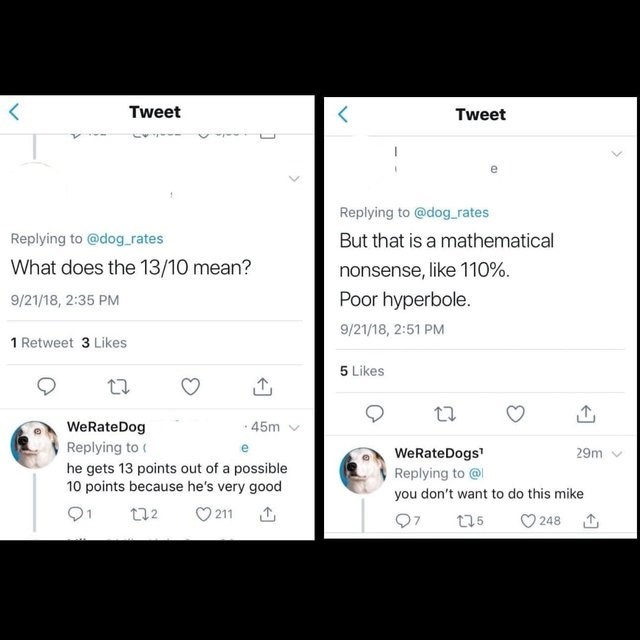Image resolution: width=640 pixels, height=640 pixels.
Task: Reply to the mathematical nonsense tweet
Action: [374, 413]
